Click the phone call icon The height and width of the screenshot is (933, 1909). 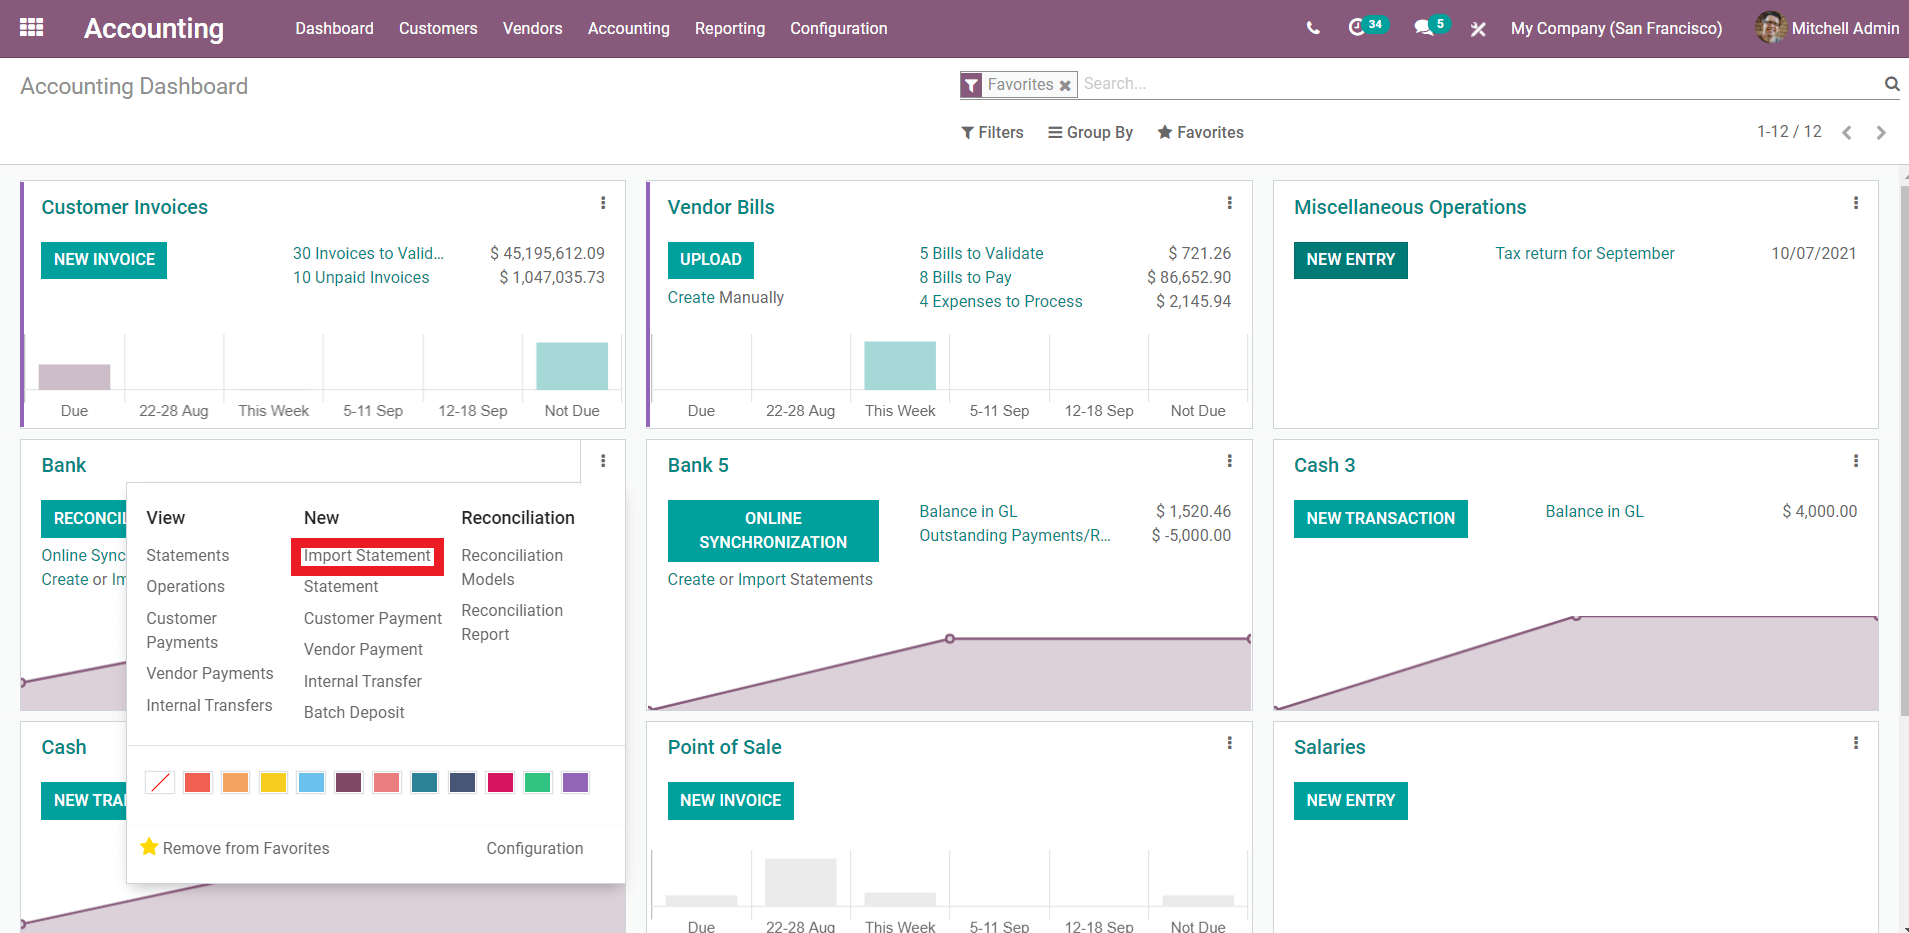[x=1313, y=28]
